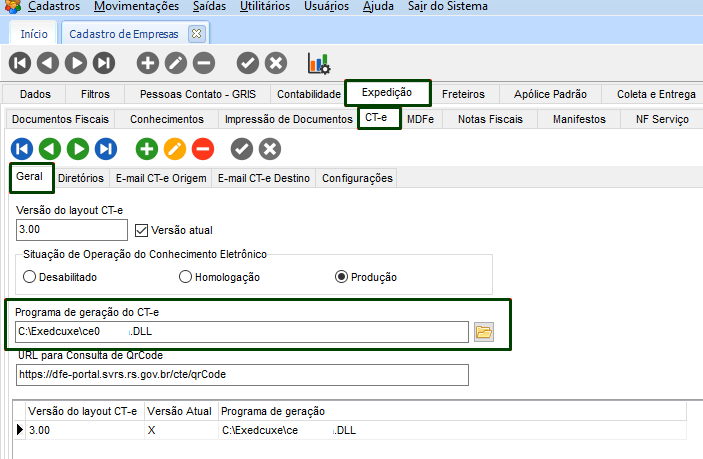Viewport: 703px width, 459px height.
Task: Open the Filtros tab
Action: point(95,94)
